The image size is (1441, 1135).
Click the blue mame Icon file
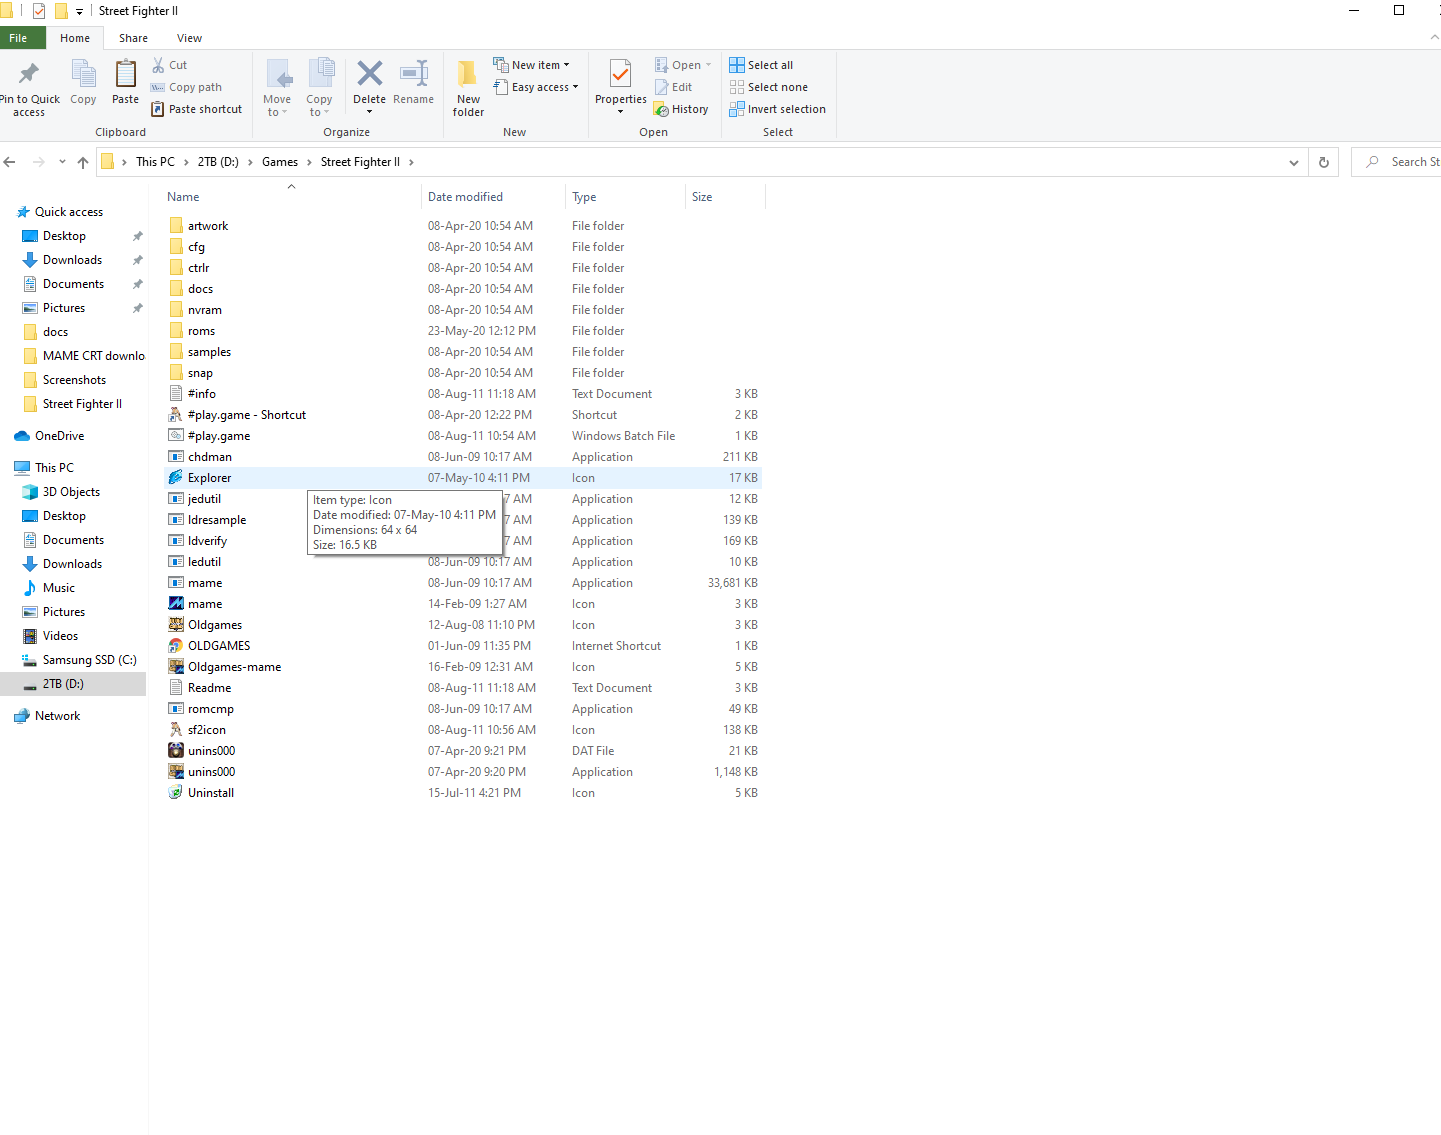pyautogui.click(x=176, y=604)
